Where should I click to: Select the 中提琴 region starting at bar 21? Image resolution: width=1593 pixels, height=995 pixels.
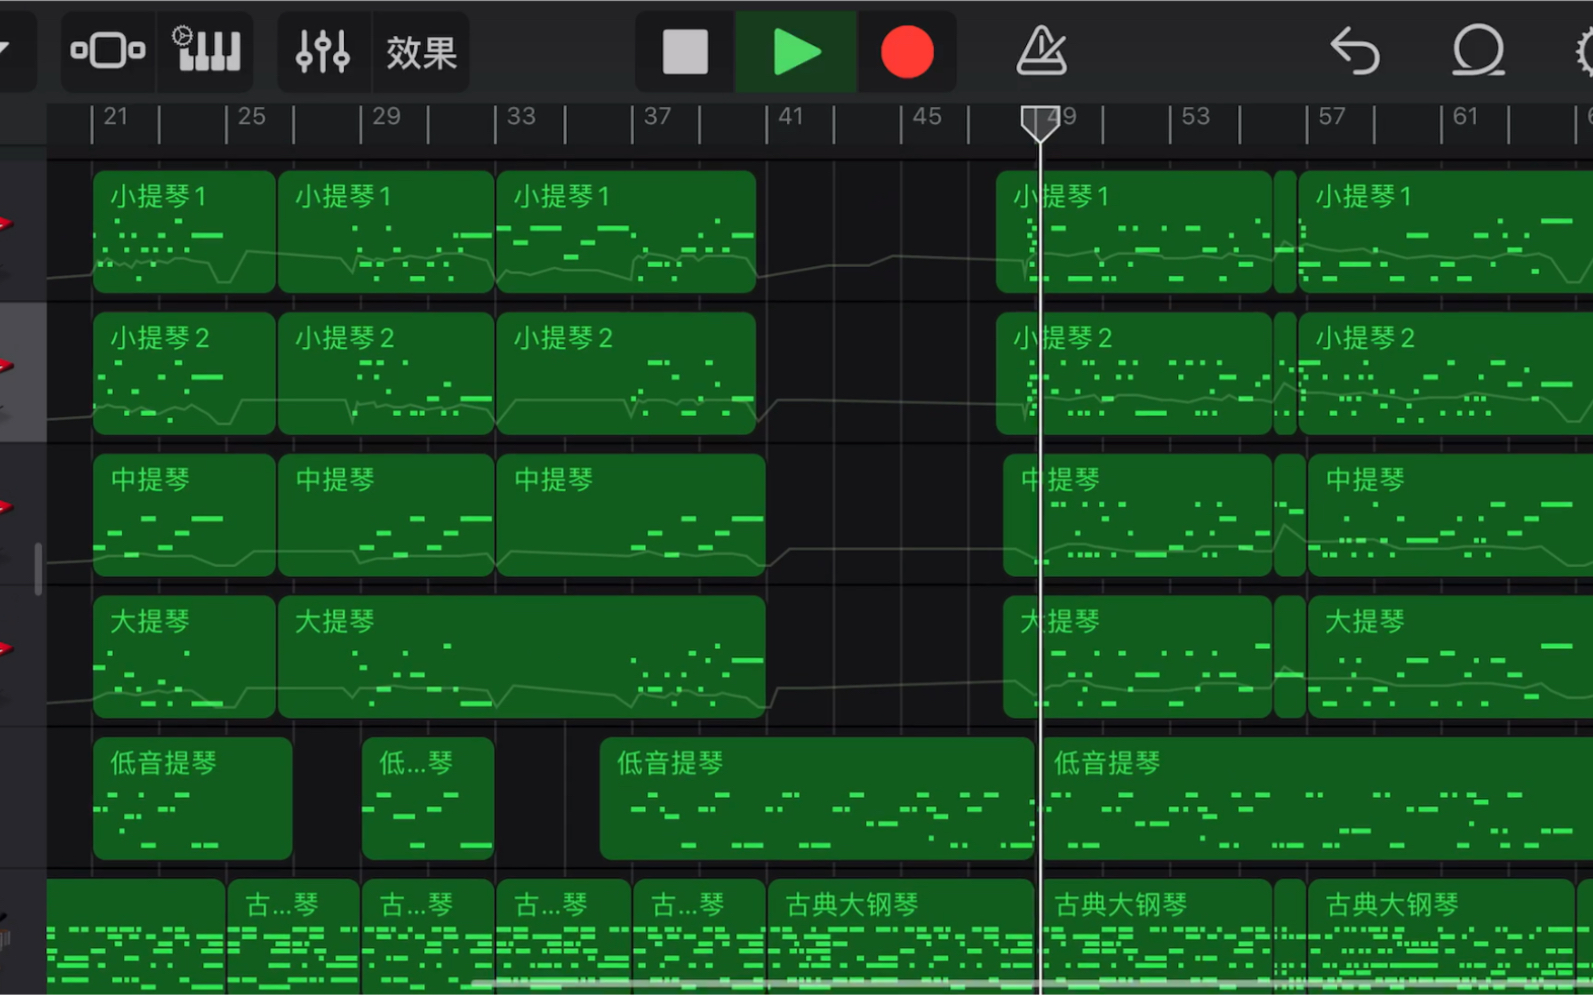click(x=184, y=515)
